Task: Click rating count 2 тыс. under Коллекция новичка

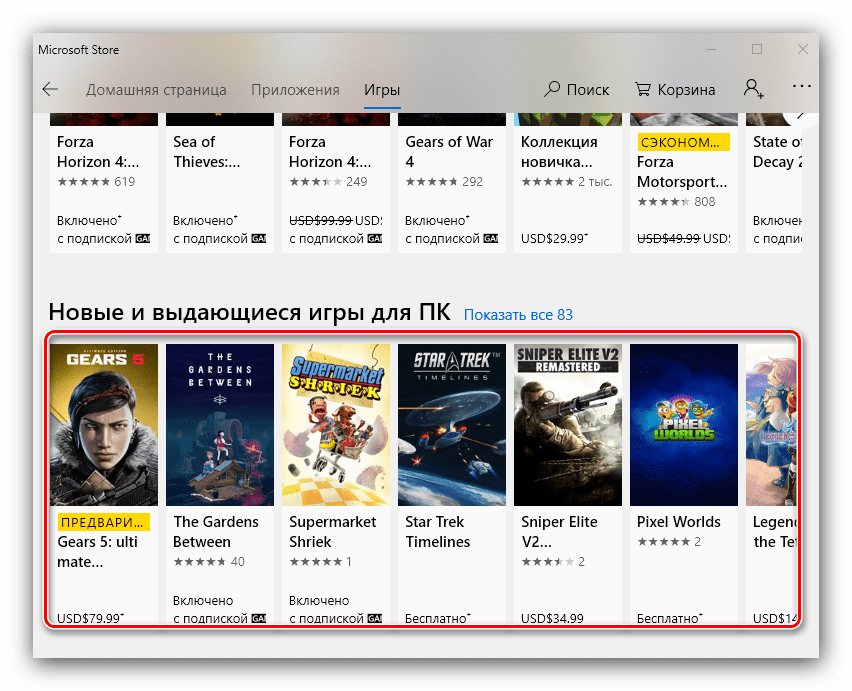Action: point(595,181)
